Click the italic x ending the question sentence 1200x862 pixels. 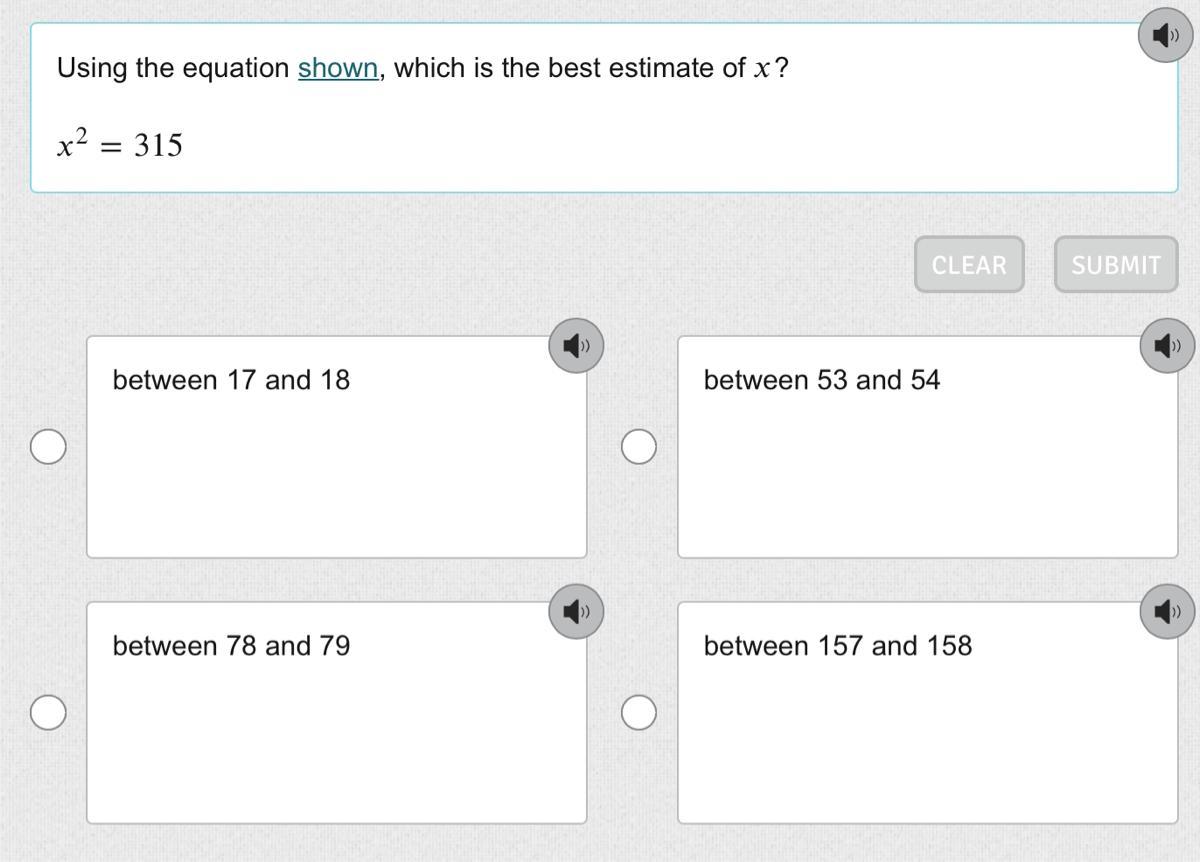762,69
